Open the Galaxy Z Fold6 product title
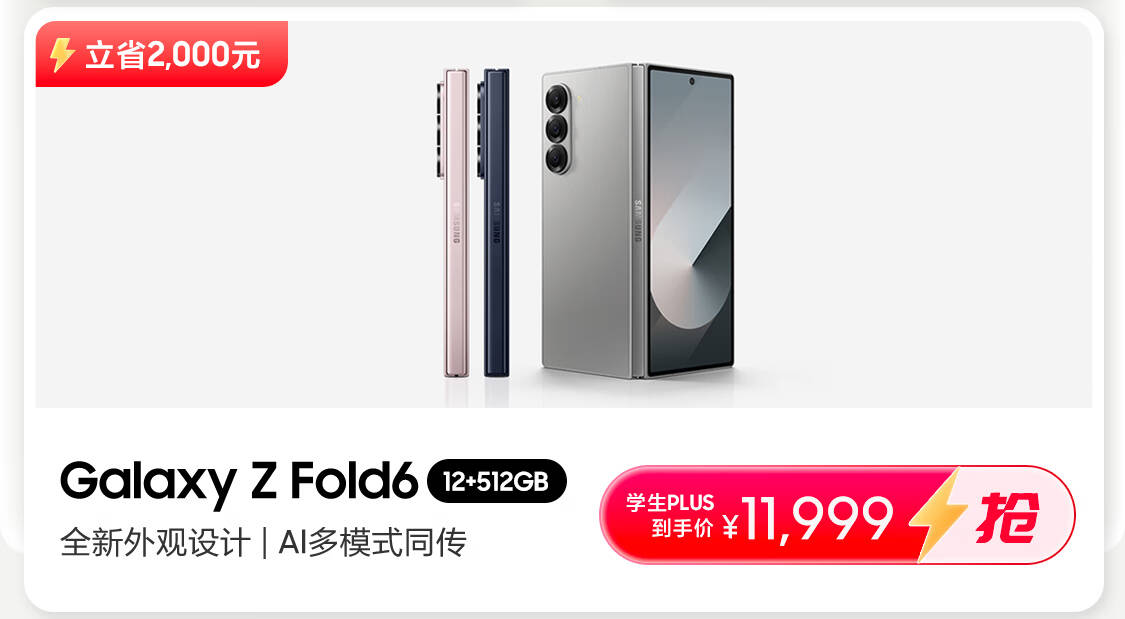The height and width of the screenshot is (619, 1125). click(x=239, y=481)
